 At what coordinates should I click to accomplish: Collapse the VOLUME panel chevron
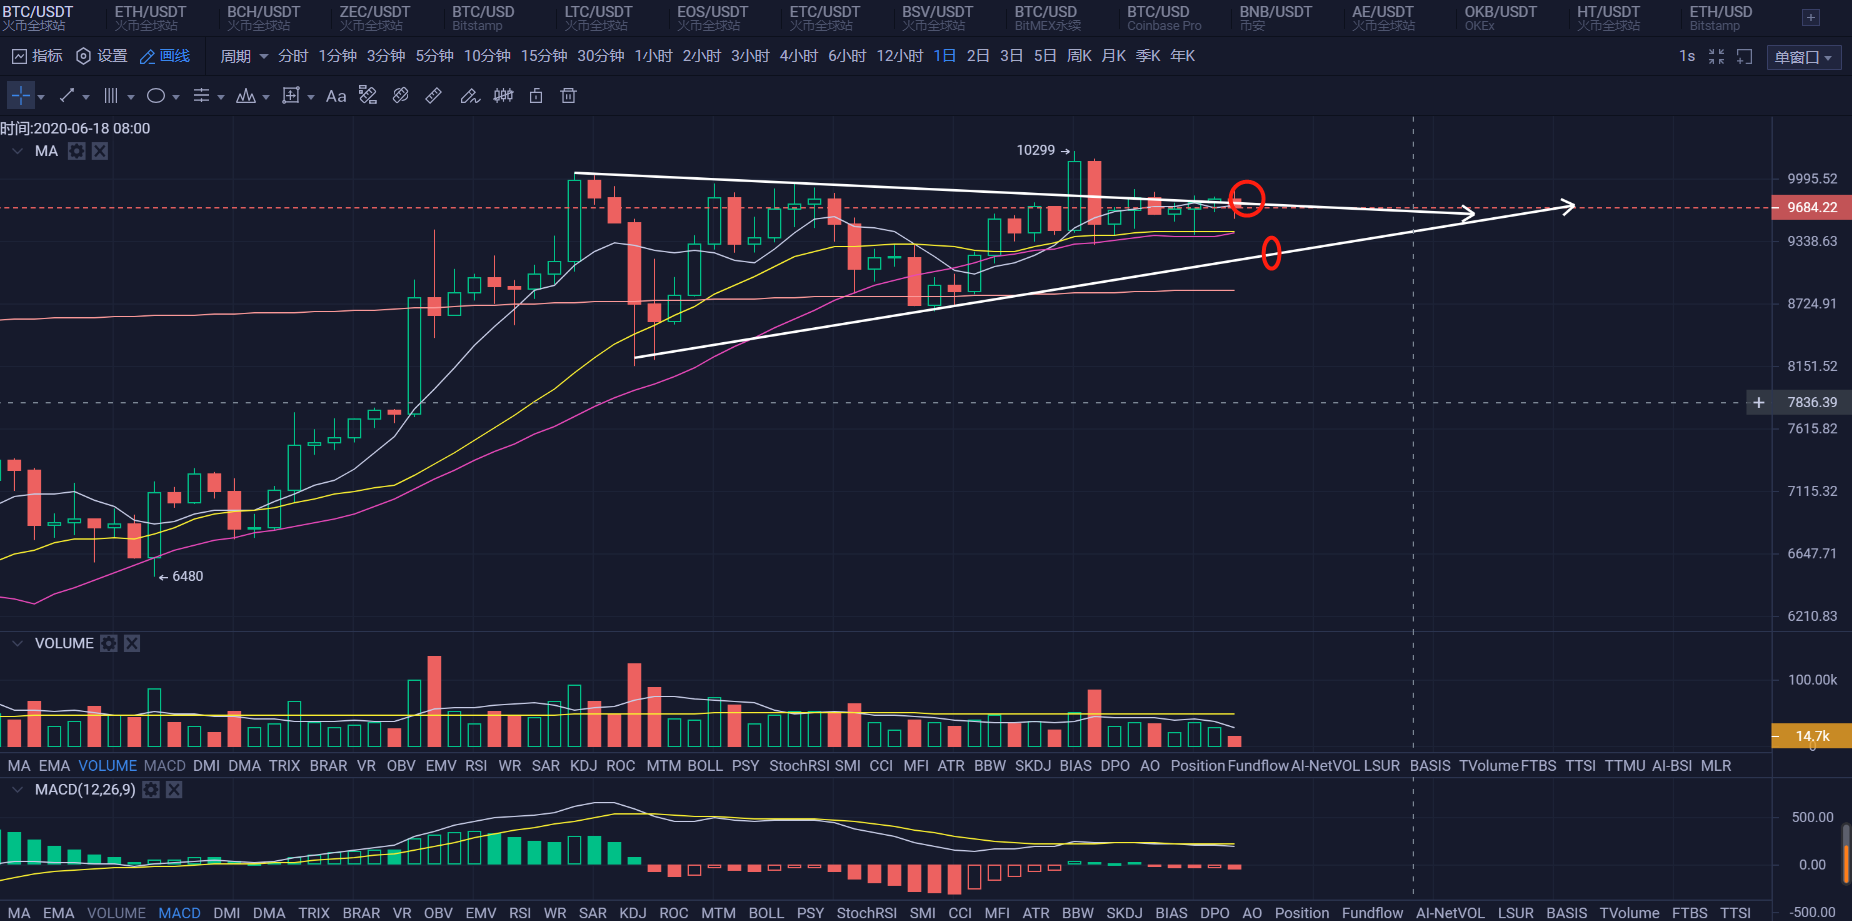[17, 643]
